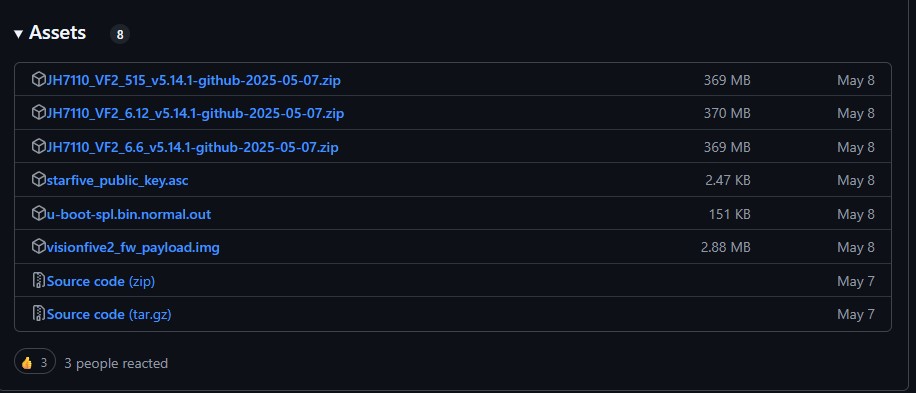The height and width of the screenshot is (393, 916).
Task: Download visionfive2_fw_payload.img file
Action: tap(133, 248)
